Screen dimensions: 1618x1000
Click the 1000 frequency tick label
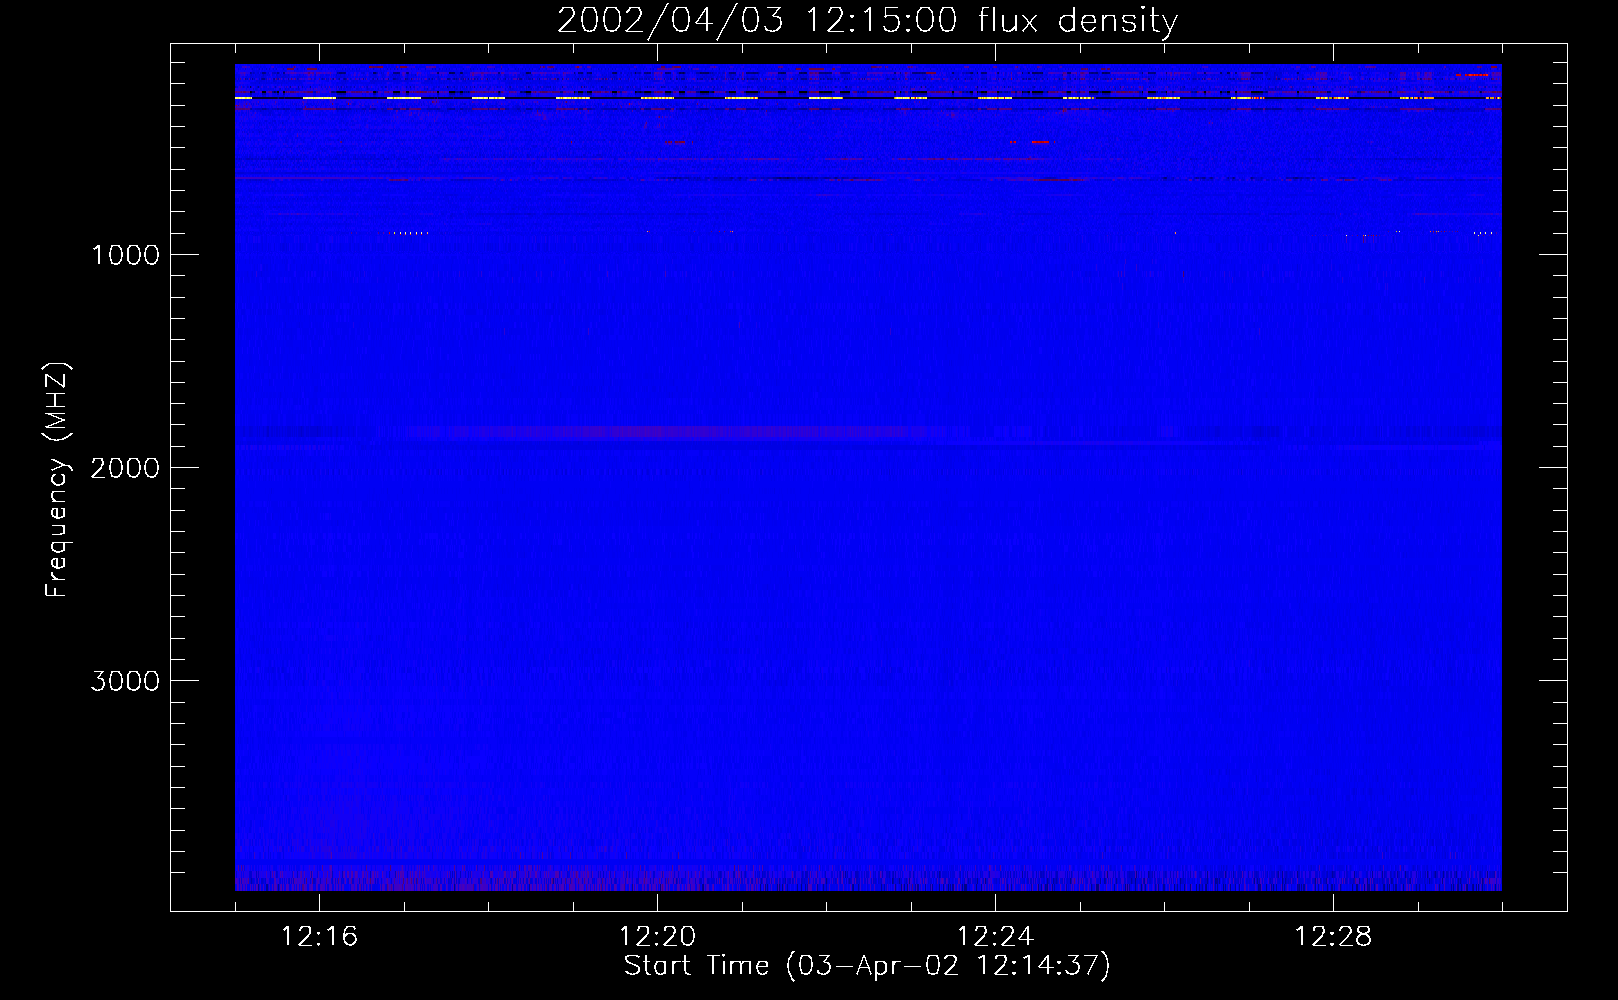pos(125,255)
